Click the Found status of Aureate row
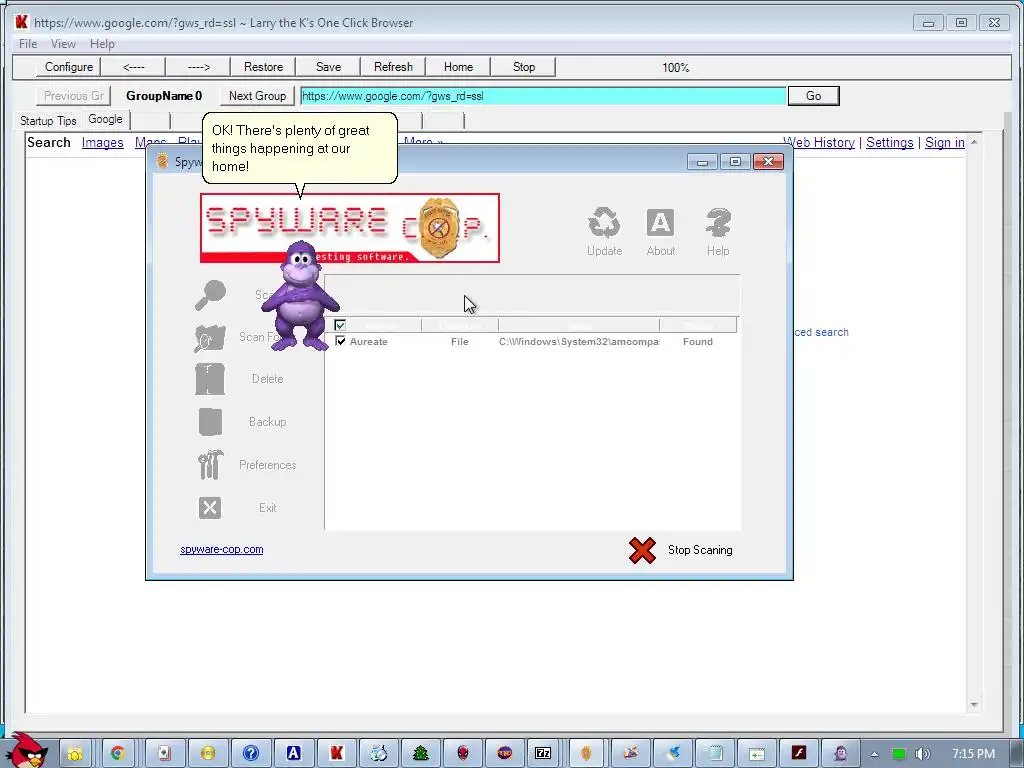The width and height of the screenshot is (1024, 768). [697, 342]
